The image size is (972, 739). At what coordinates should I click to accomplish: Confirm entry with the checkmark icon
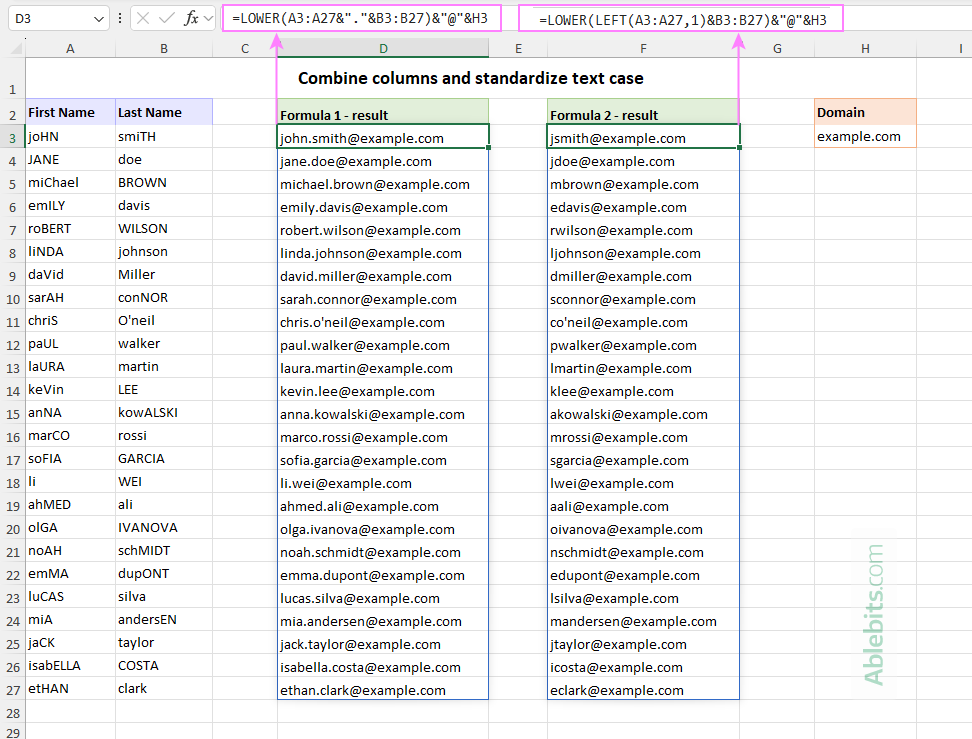[165, 18]
